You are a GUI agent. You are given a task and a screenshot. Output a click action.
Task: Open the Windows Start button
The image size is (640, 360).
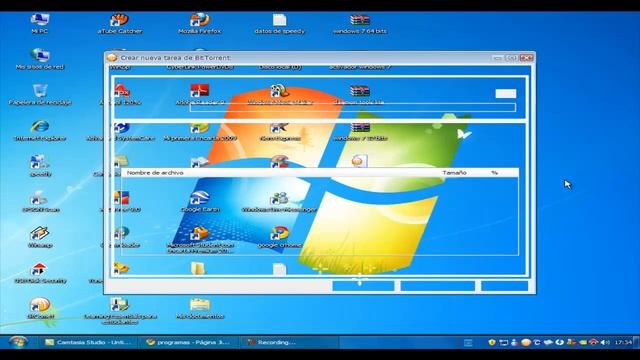tap(18, 342)
